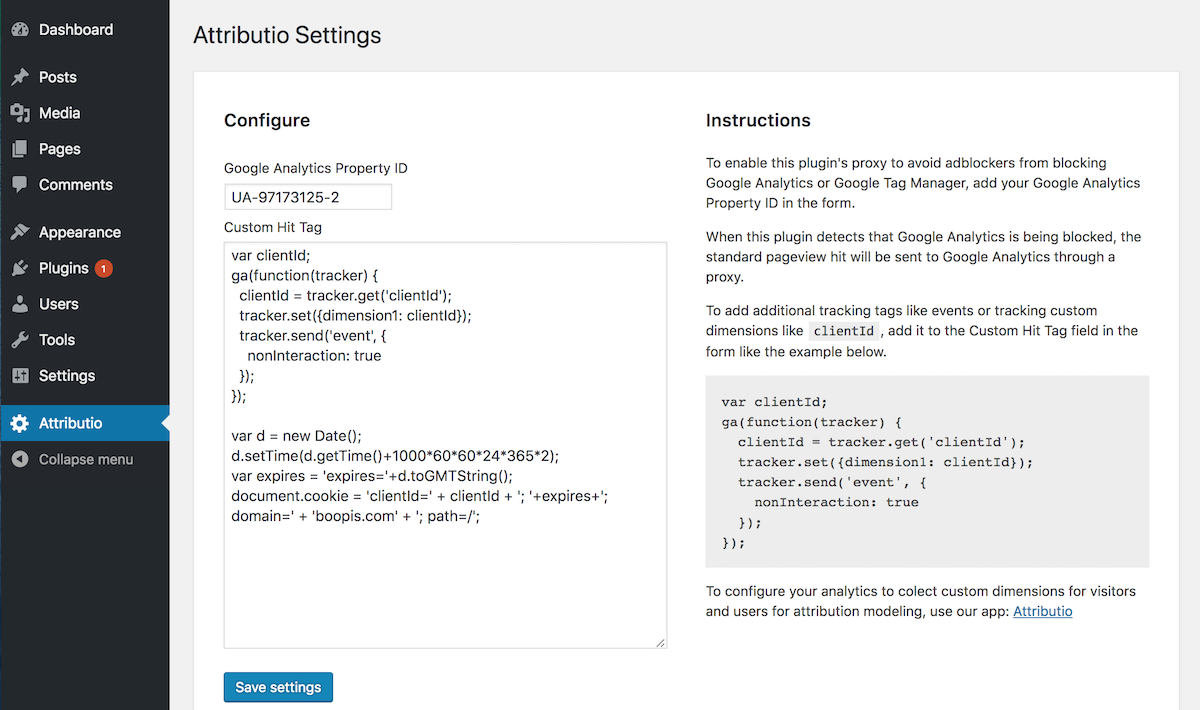Click the Pages icon in sidebar
1200x710 pixels.
tap(20, 149)
